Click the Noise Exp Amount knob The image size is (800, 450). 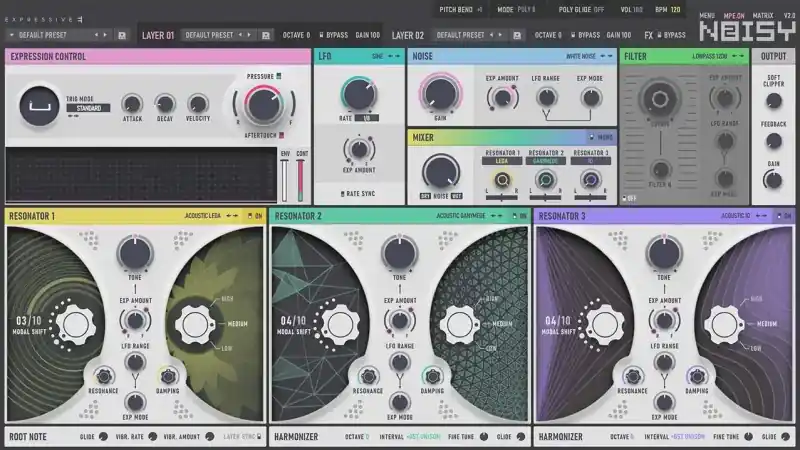click(x=503, y=97)
